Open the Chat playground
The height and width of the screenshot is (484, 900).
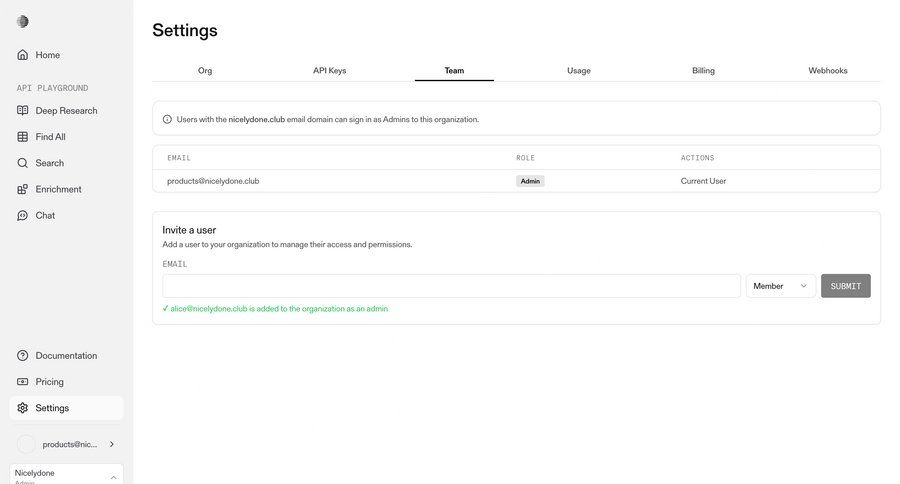45,215
